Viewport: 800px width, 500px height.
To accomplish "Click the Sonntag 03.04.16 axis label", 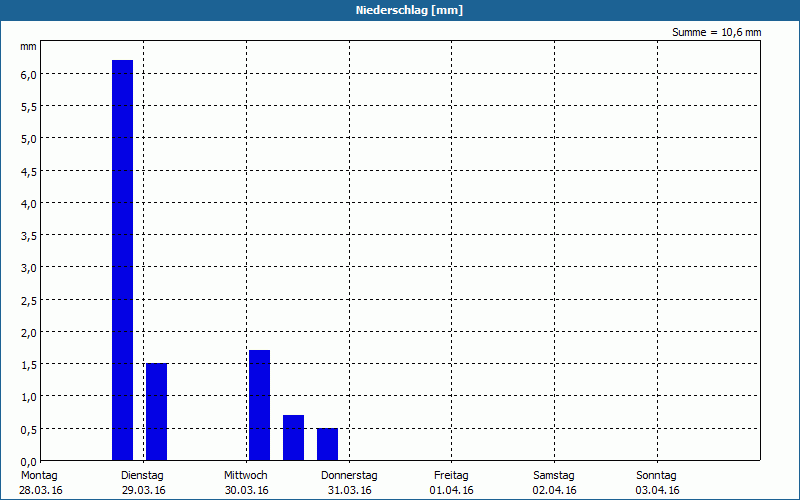I will [x=657, y=483].
